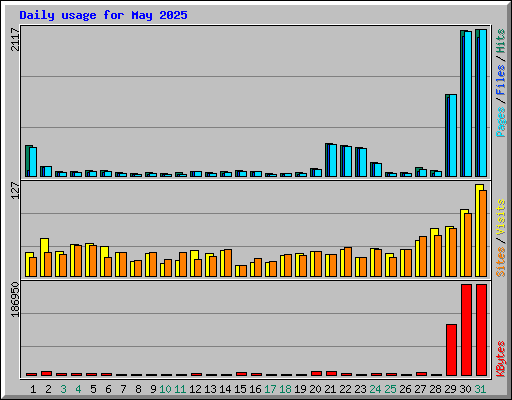The image size is (512, 400).
Task: Click the orange sites bar for day 30
Action: pyautogui.click(x=468, y=245)
